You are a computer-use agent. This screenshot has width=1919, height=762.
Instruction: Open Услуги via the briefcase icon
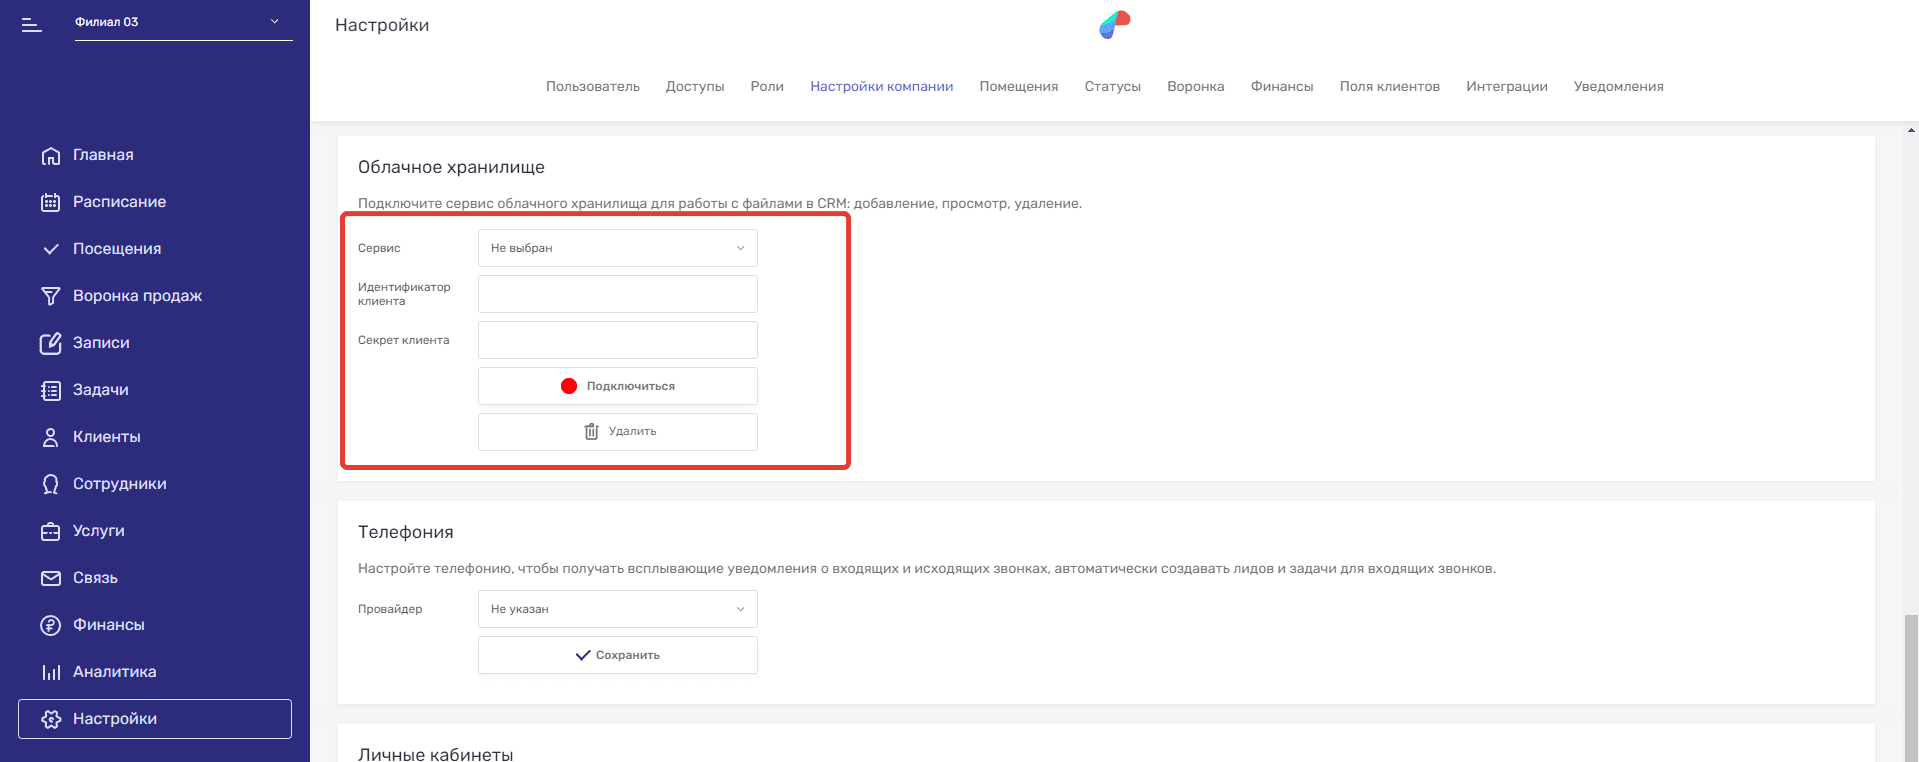click(51, 532)
